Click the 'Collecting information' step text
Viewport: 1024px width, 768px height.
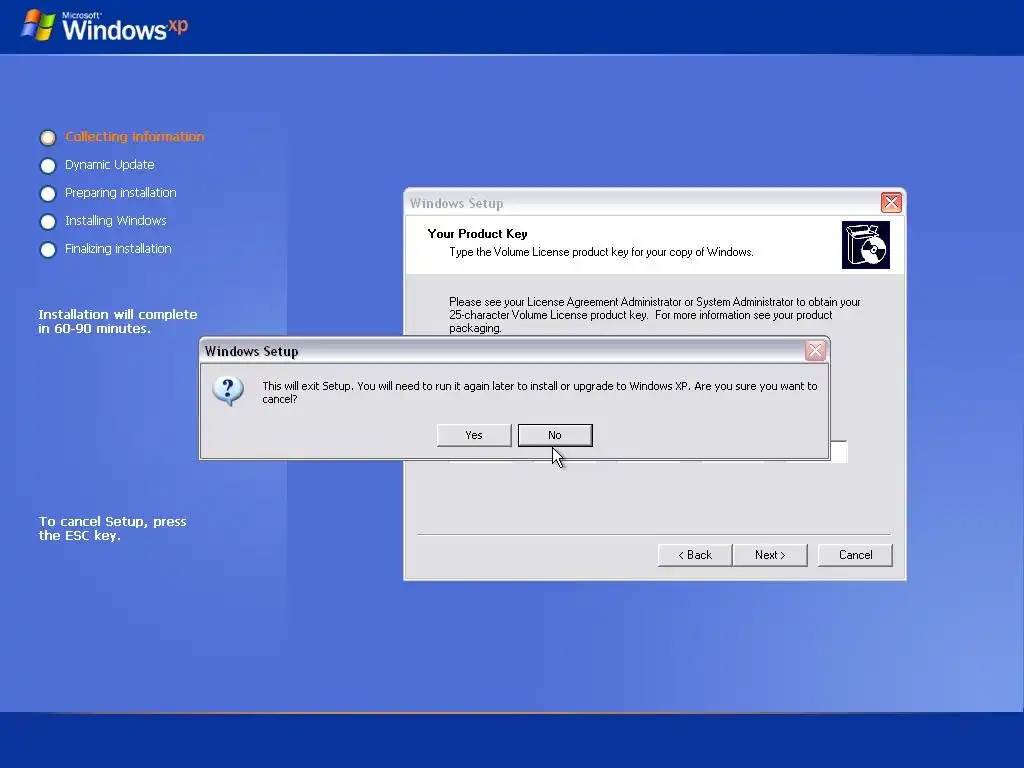point(135,136)
